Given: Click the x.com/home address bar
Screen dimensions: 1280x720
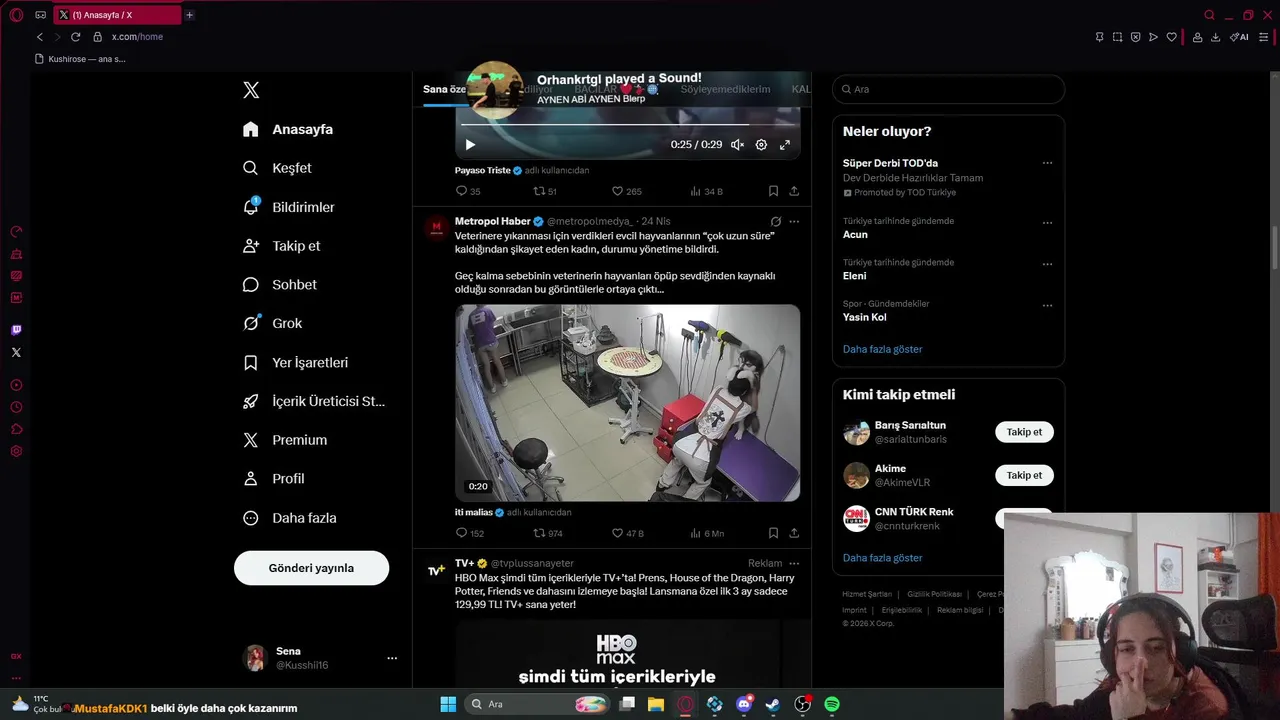Looking at the screenshot, I should [137, 37].
